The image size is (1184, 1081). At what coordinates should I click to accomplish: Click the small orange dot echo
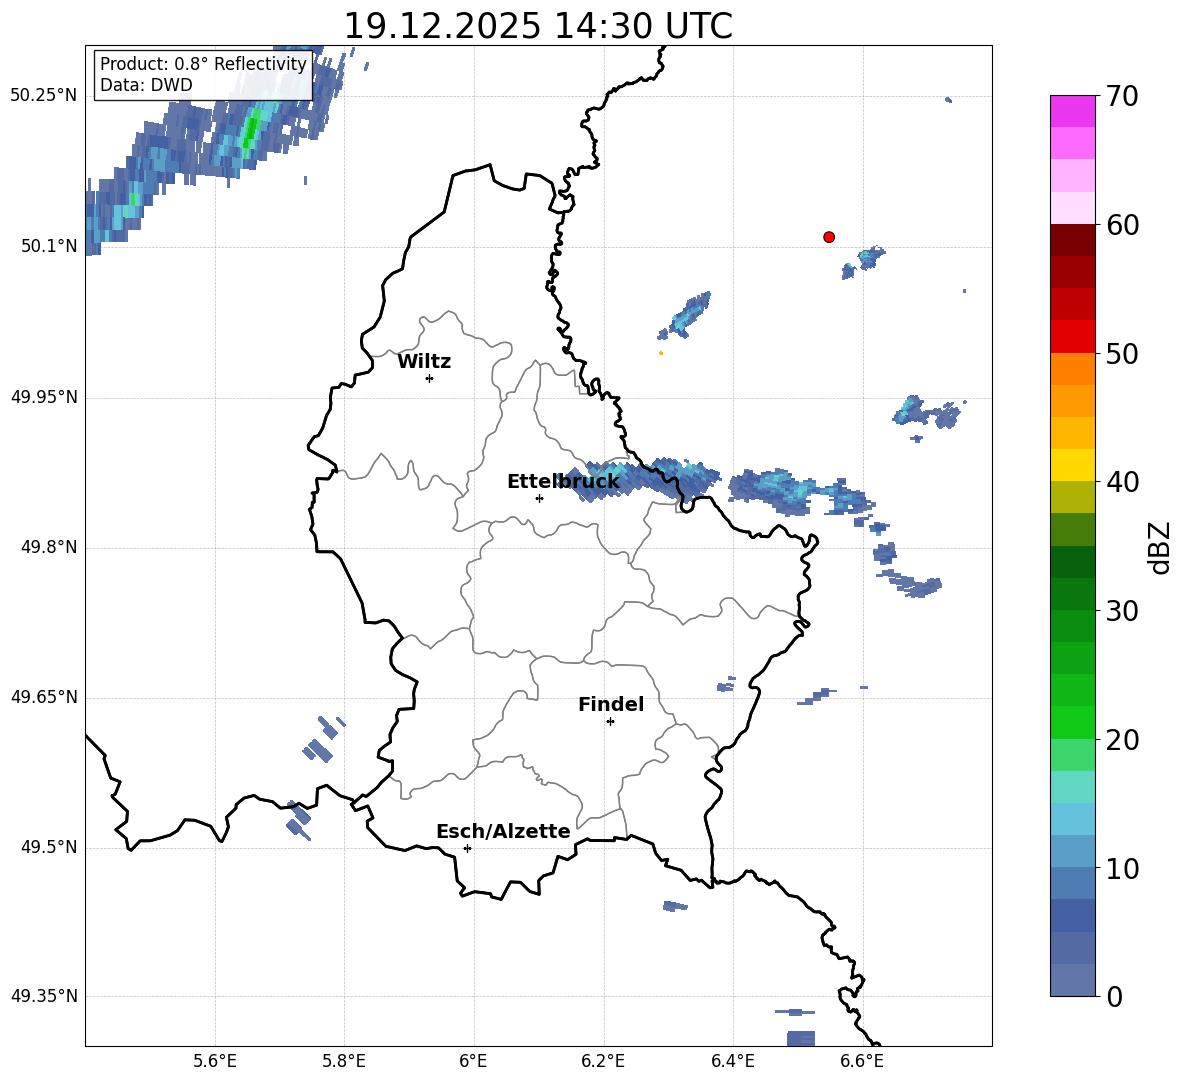click(661, 353)
